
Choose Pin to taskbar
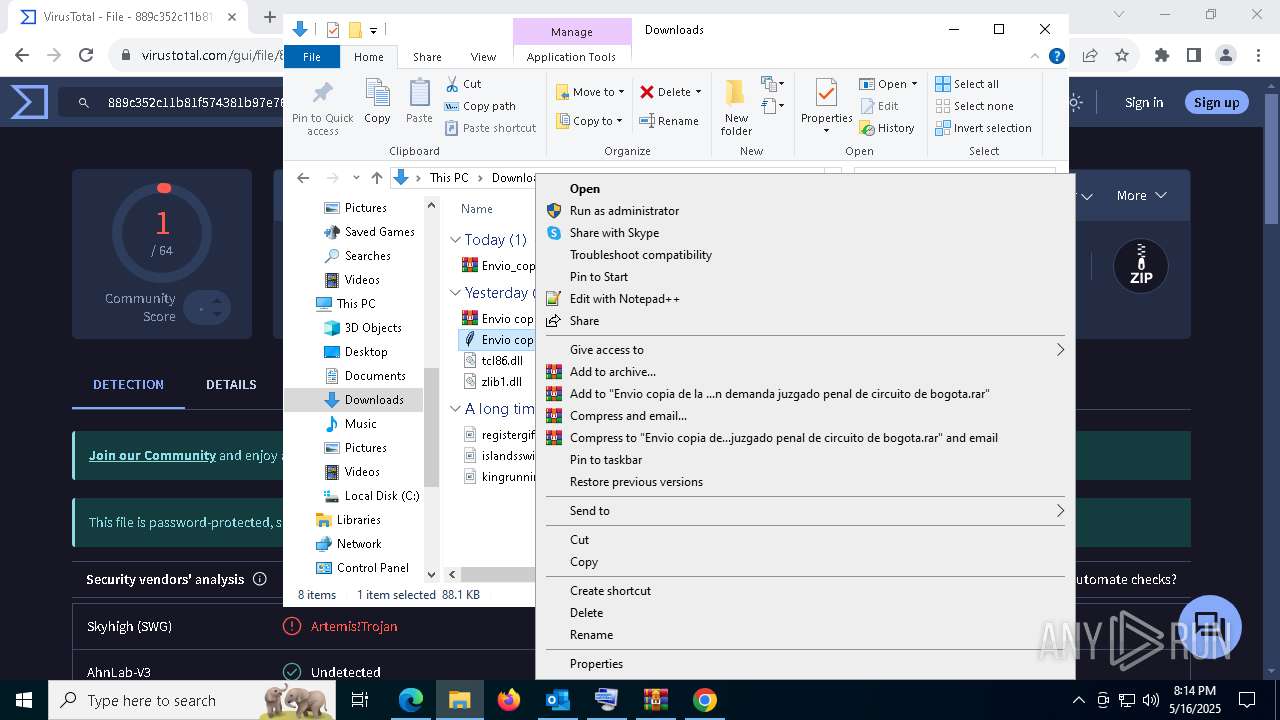pyautogui.click(x=804, y=460)
